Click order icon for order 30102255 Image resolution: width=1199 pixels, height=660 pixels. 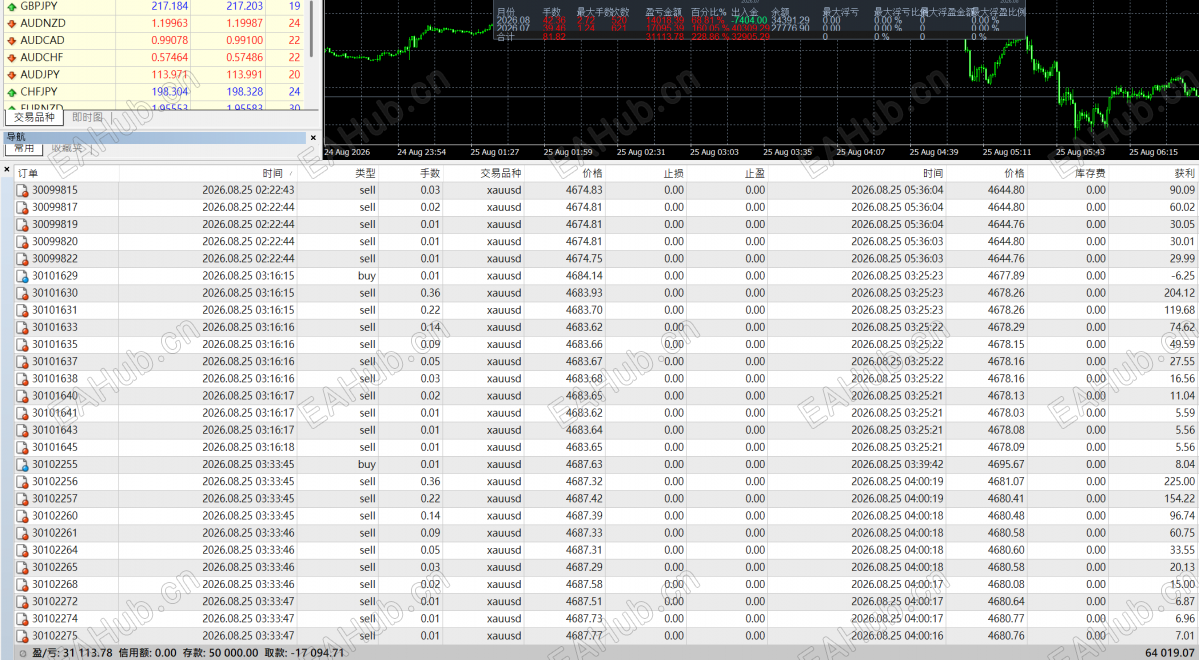(x=23, y=464)
